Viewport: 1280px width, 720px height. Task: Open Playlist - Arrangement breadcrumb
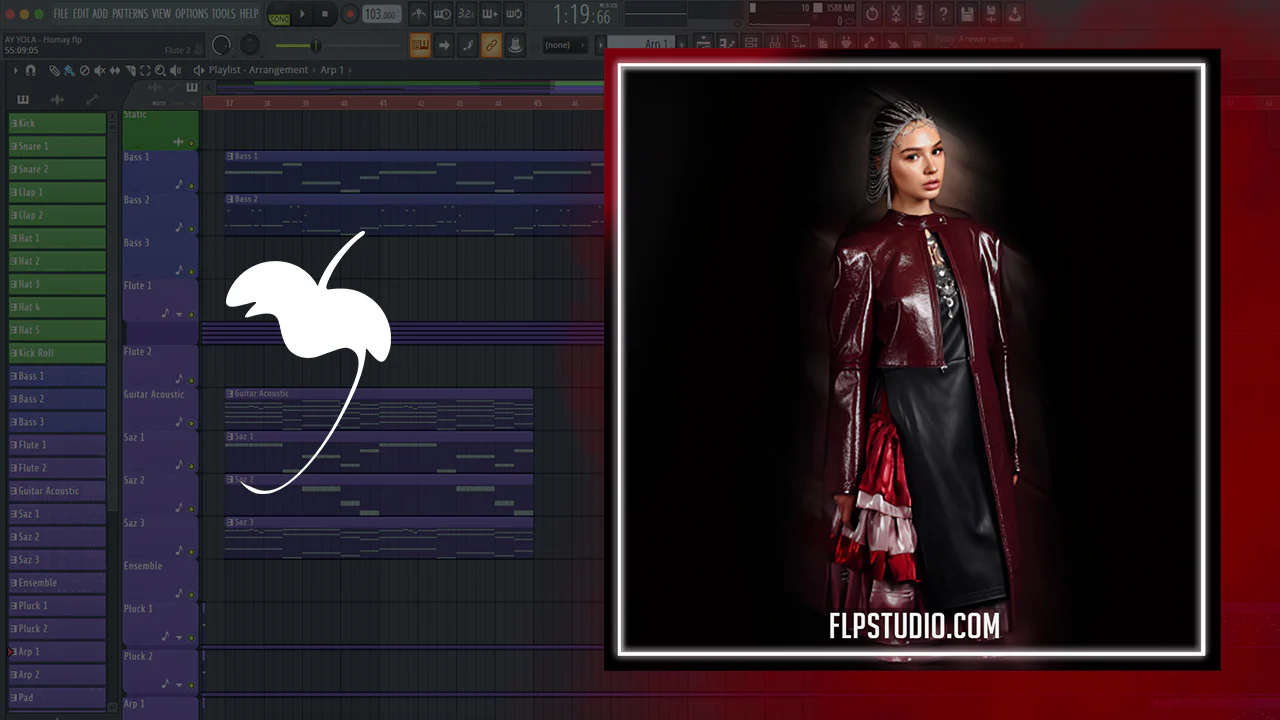[258, 70]
